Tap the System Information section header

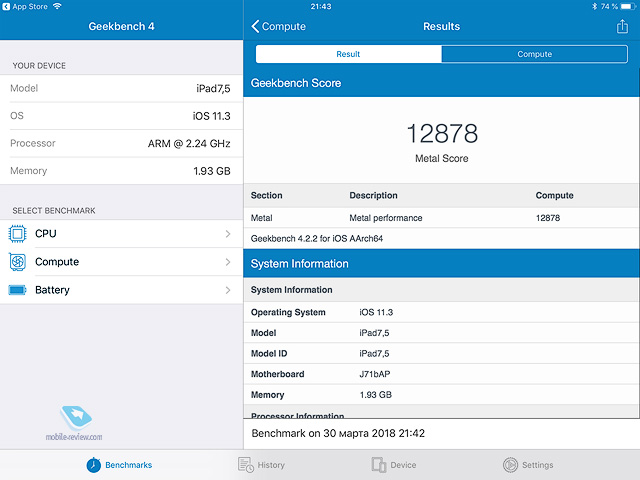[x=442, y=264]
